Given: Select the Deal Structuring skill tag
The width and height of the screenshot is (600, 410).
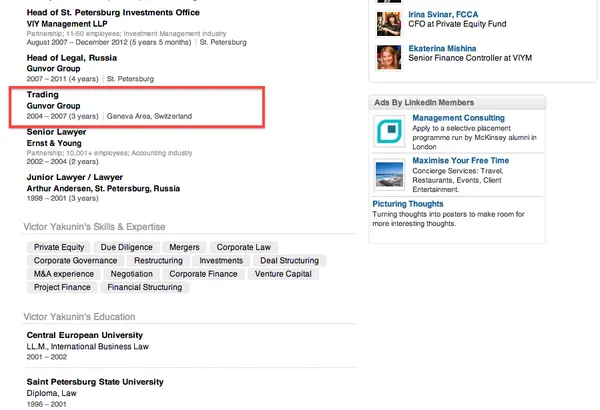Looking at the screenshot, I should pos(289,261).
